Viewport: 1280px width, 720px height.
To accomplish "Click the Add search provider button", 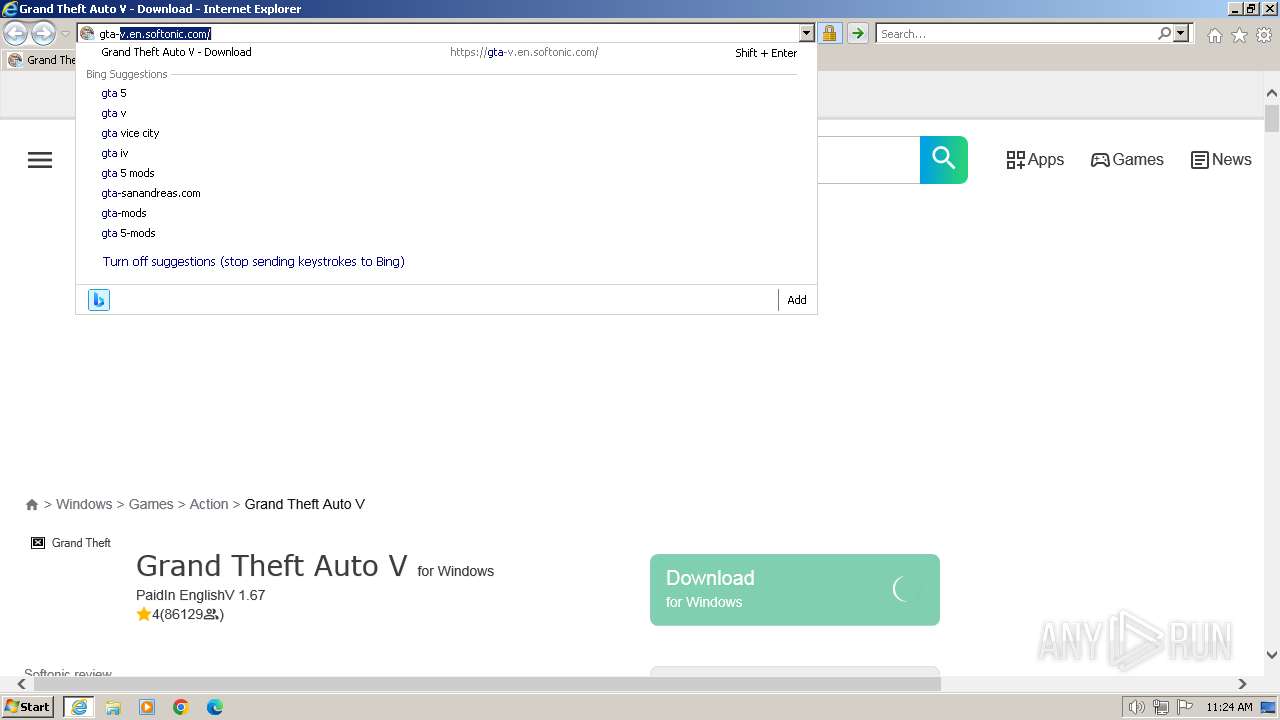I will (797, 300).
